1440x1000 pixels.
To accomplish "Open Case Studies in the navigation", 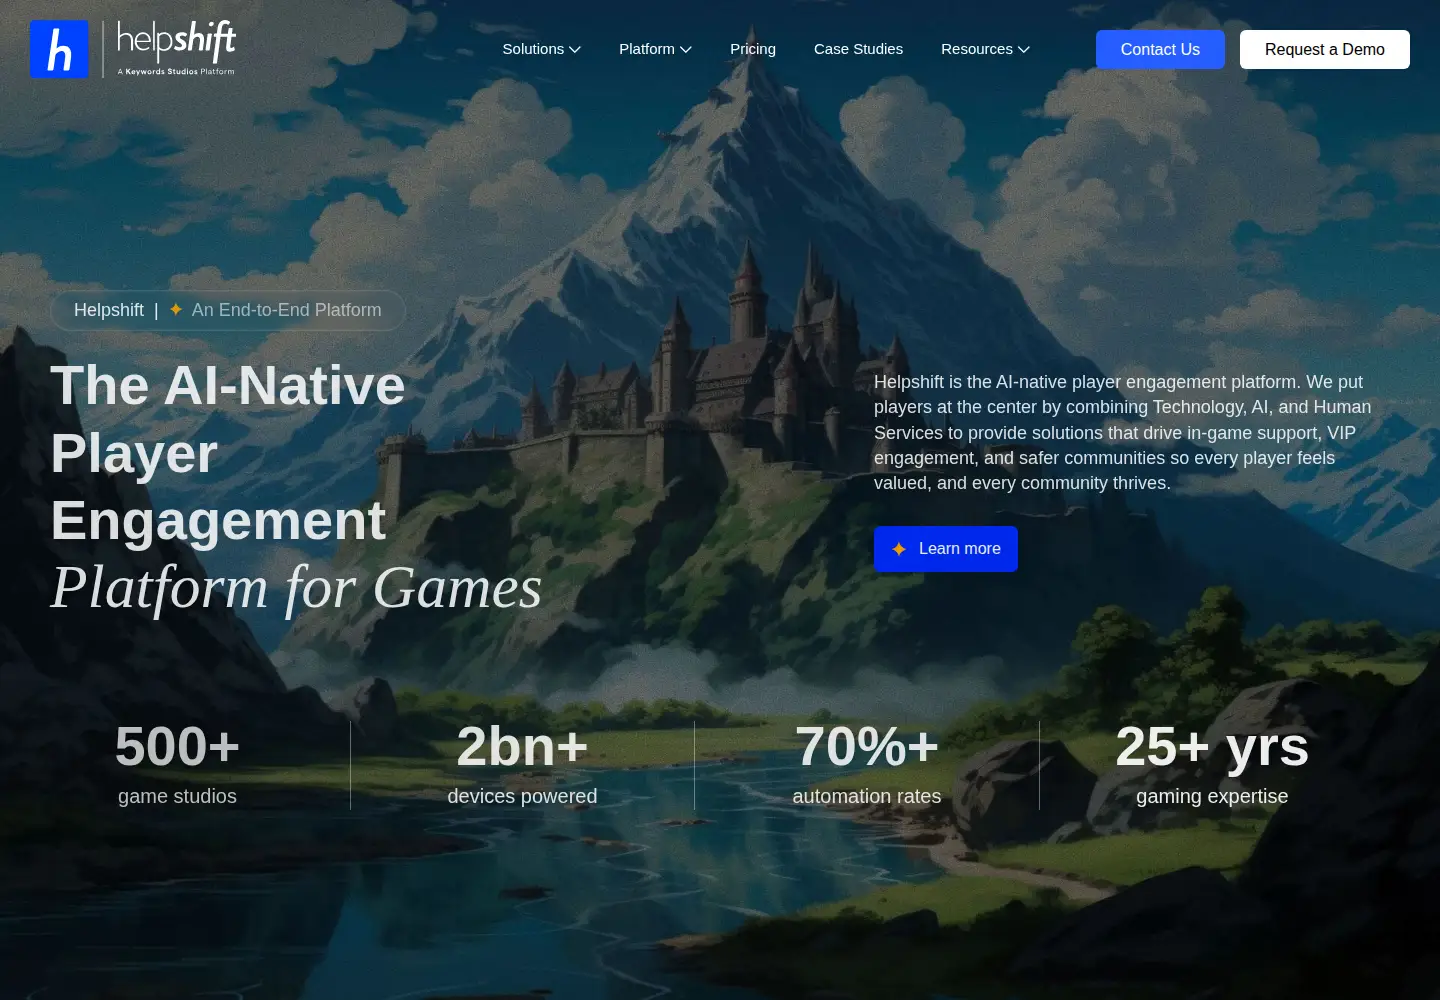I will [x=858, y=49].
